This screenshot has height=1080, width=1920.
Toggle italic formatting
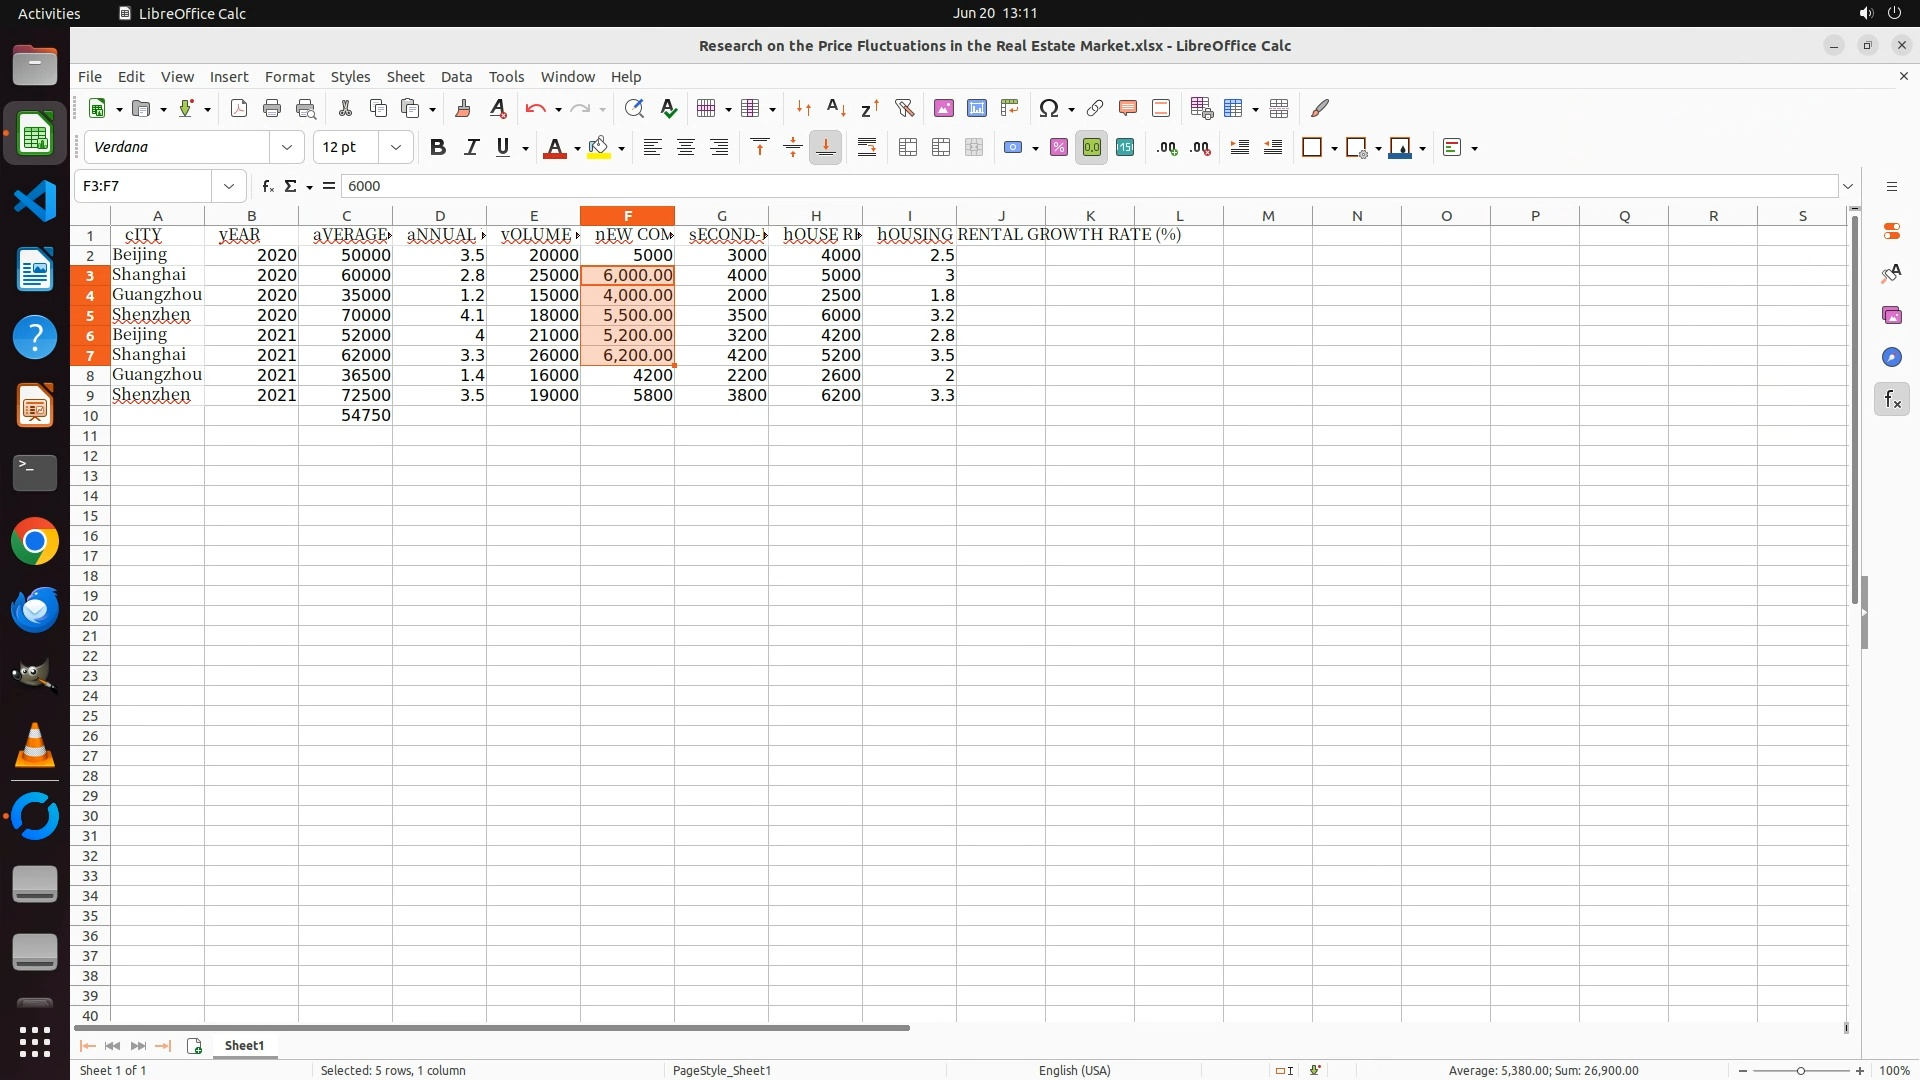471,148
